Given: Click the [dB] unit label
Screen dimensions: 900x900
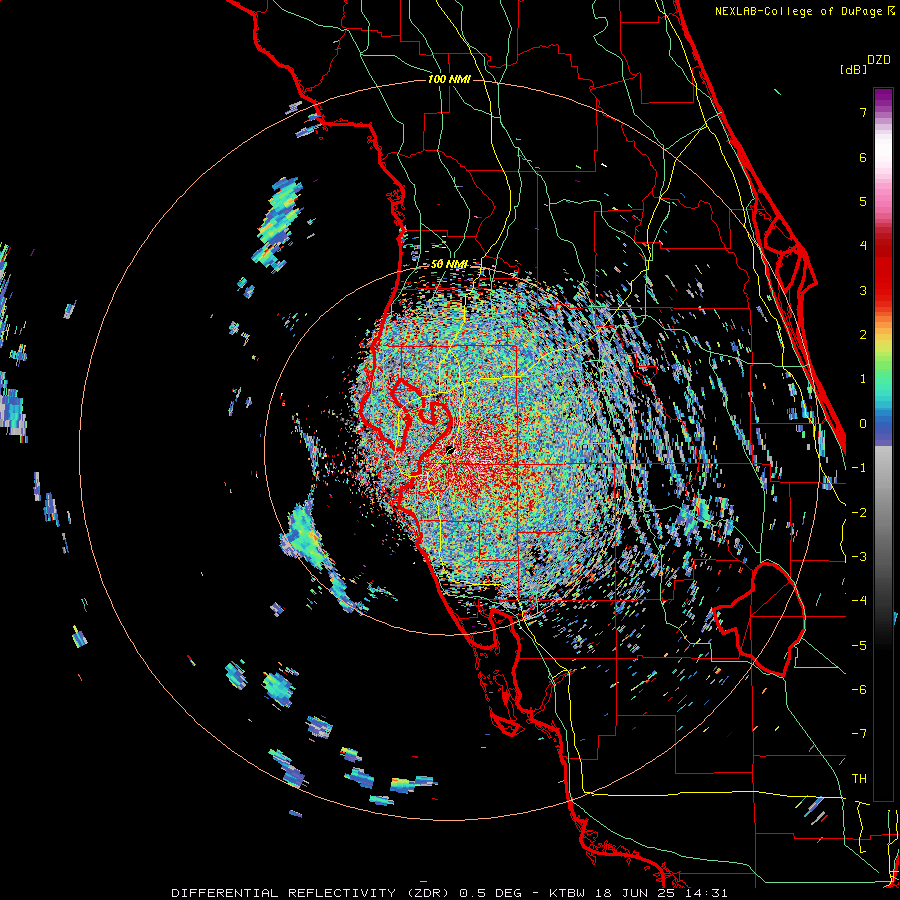Looking at the screenshot, I should tap(854, 69).
